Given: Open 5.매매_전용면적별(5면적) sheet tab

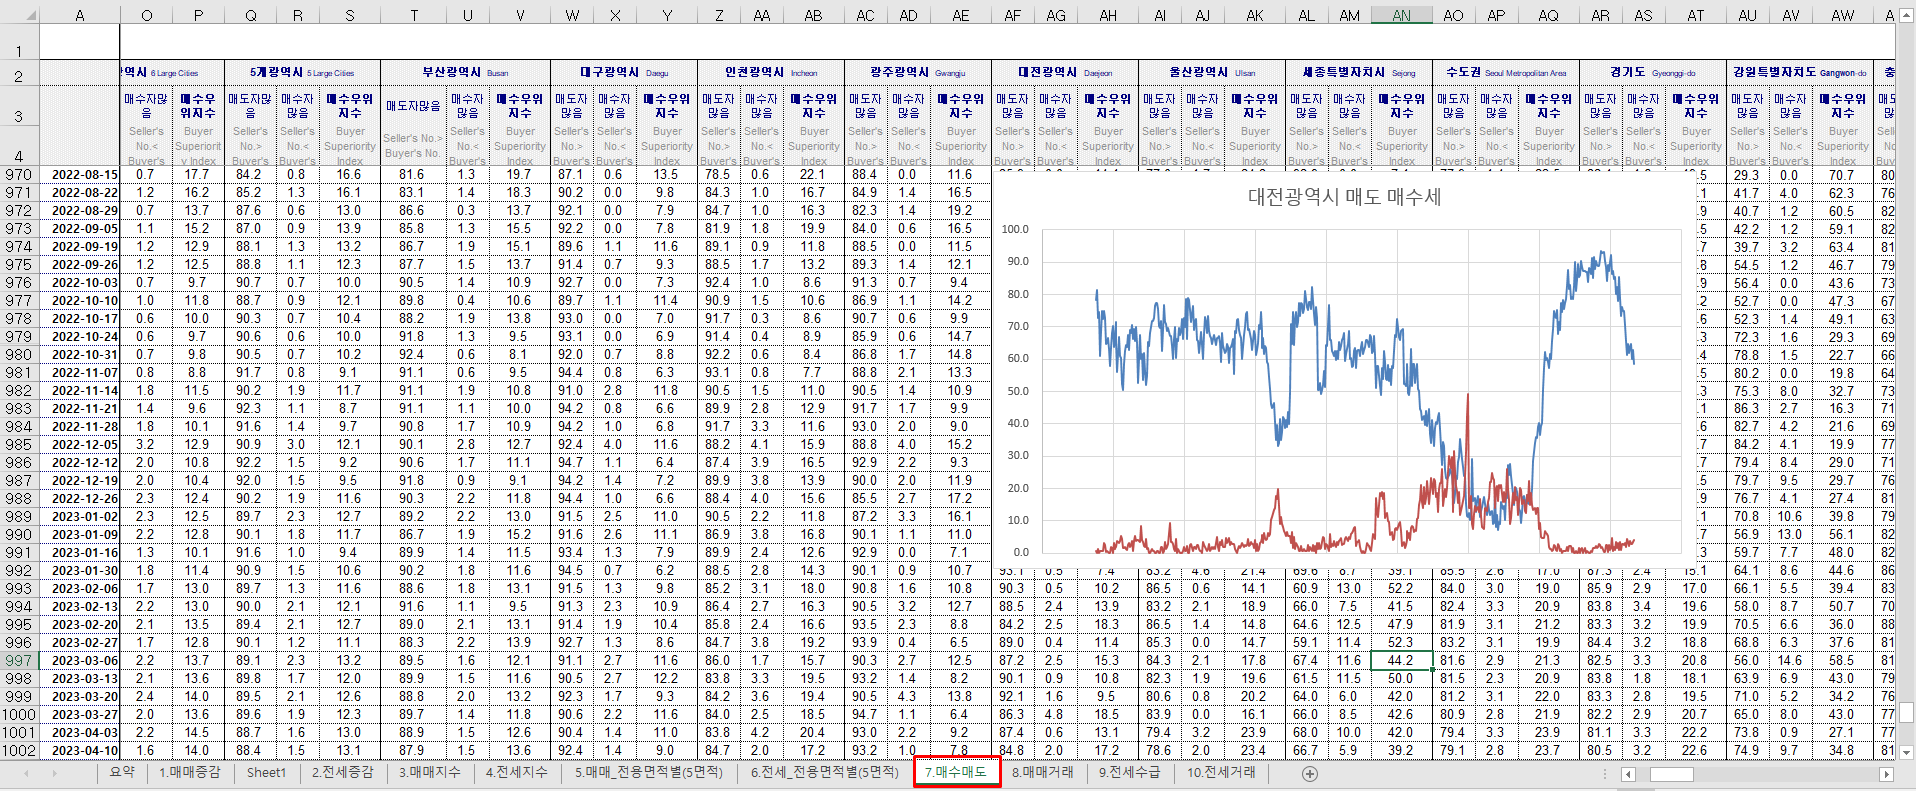Looking at the screenshot, I should (648, 772).
